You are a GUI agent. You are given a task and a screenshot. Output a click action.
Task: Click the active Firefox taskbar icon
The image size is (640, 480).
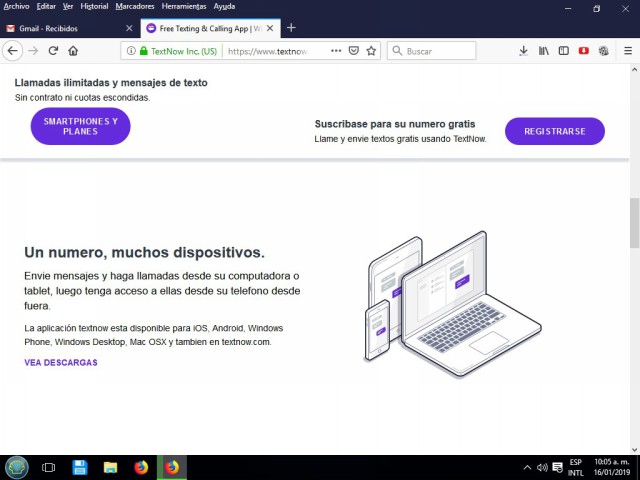(172, 467)
